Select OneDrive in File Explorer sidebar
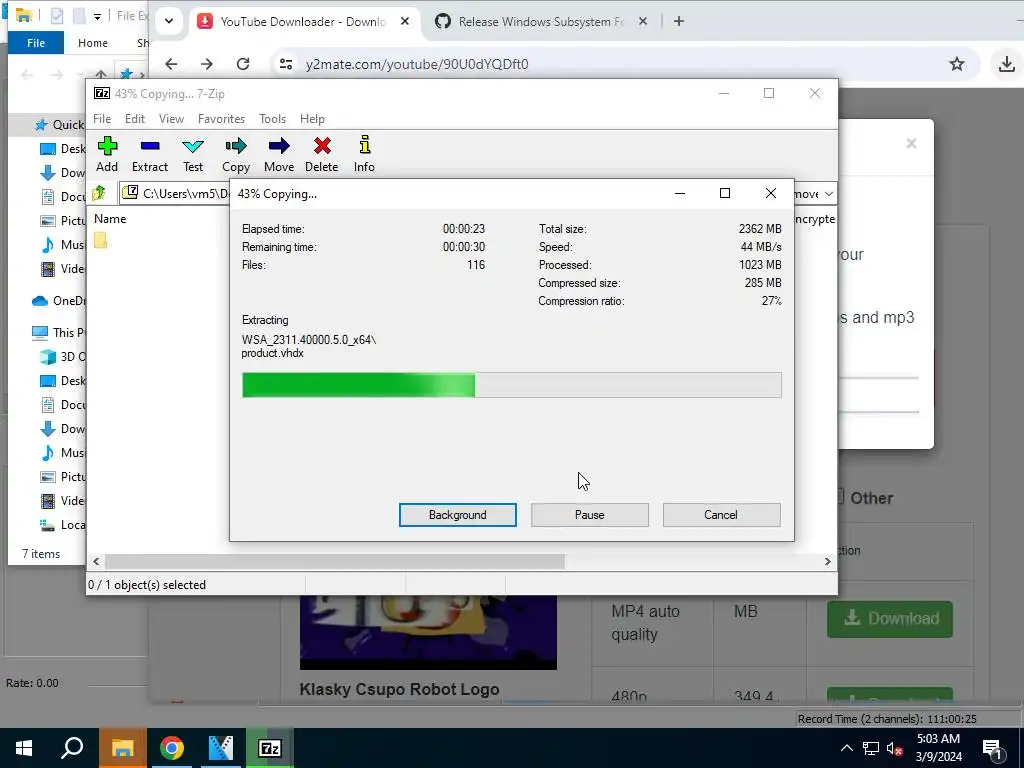 pos(59,300)
